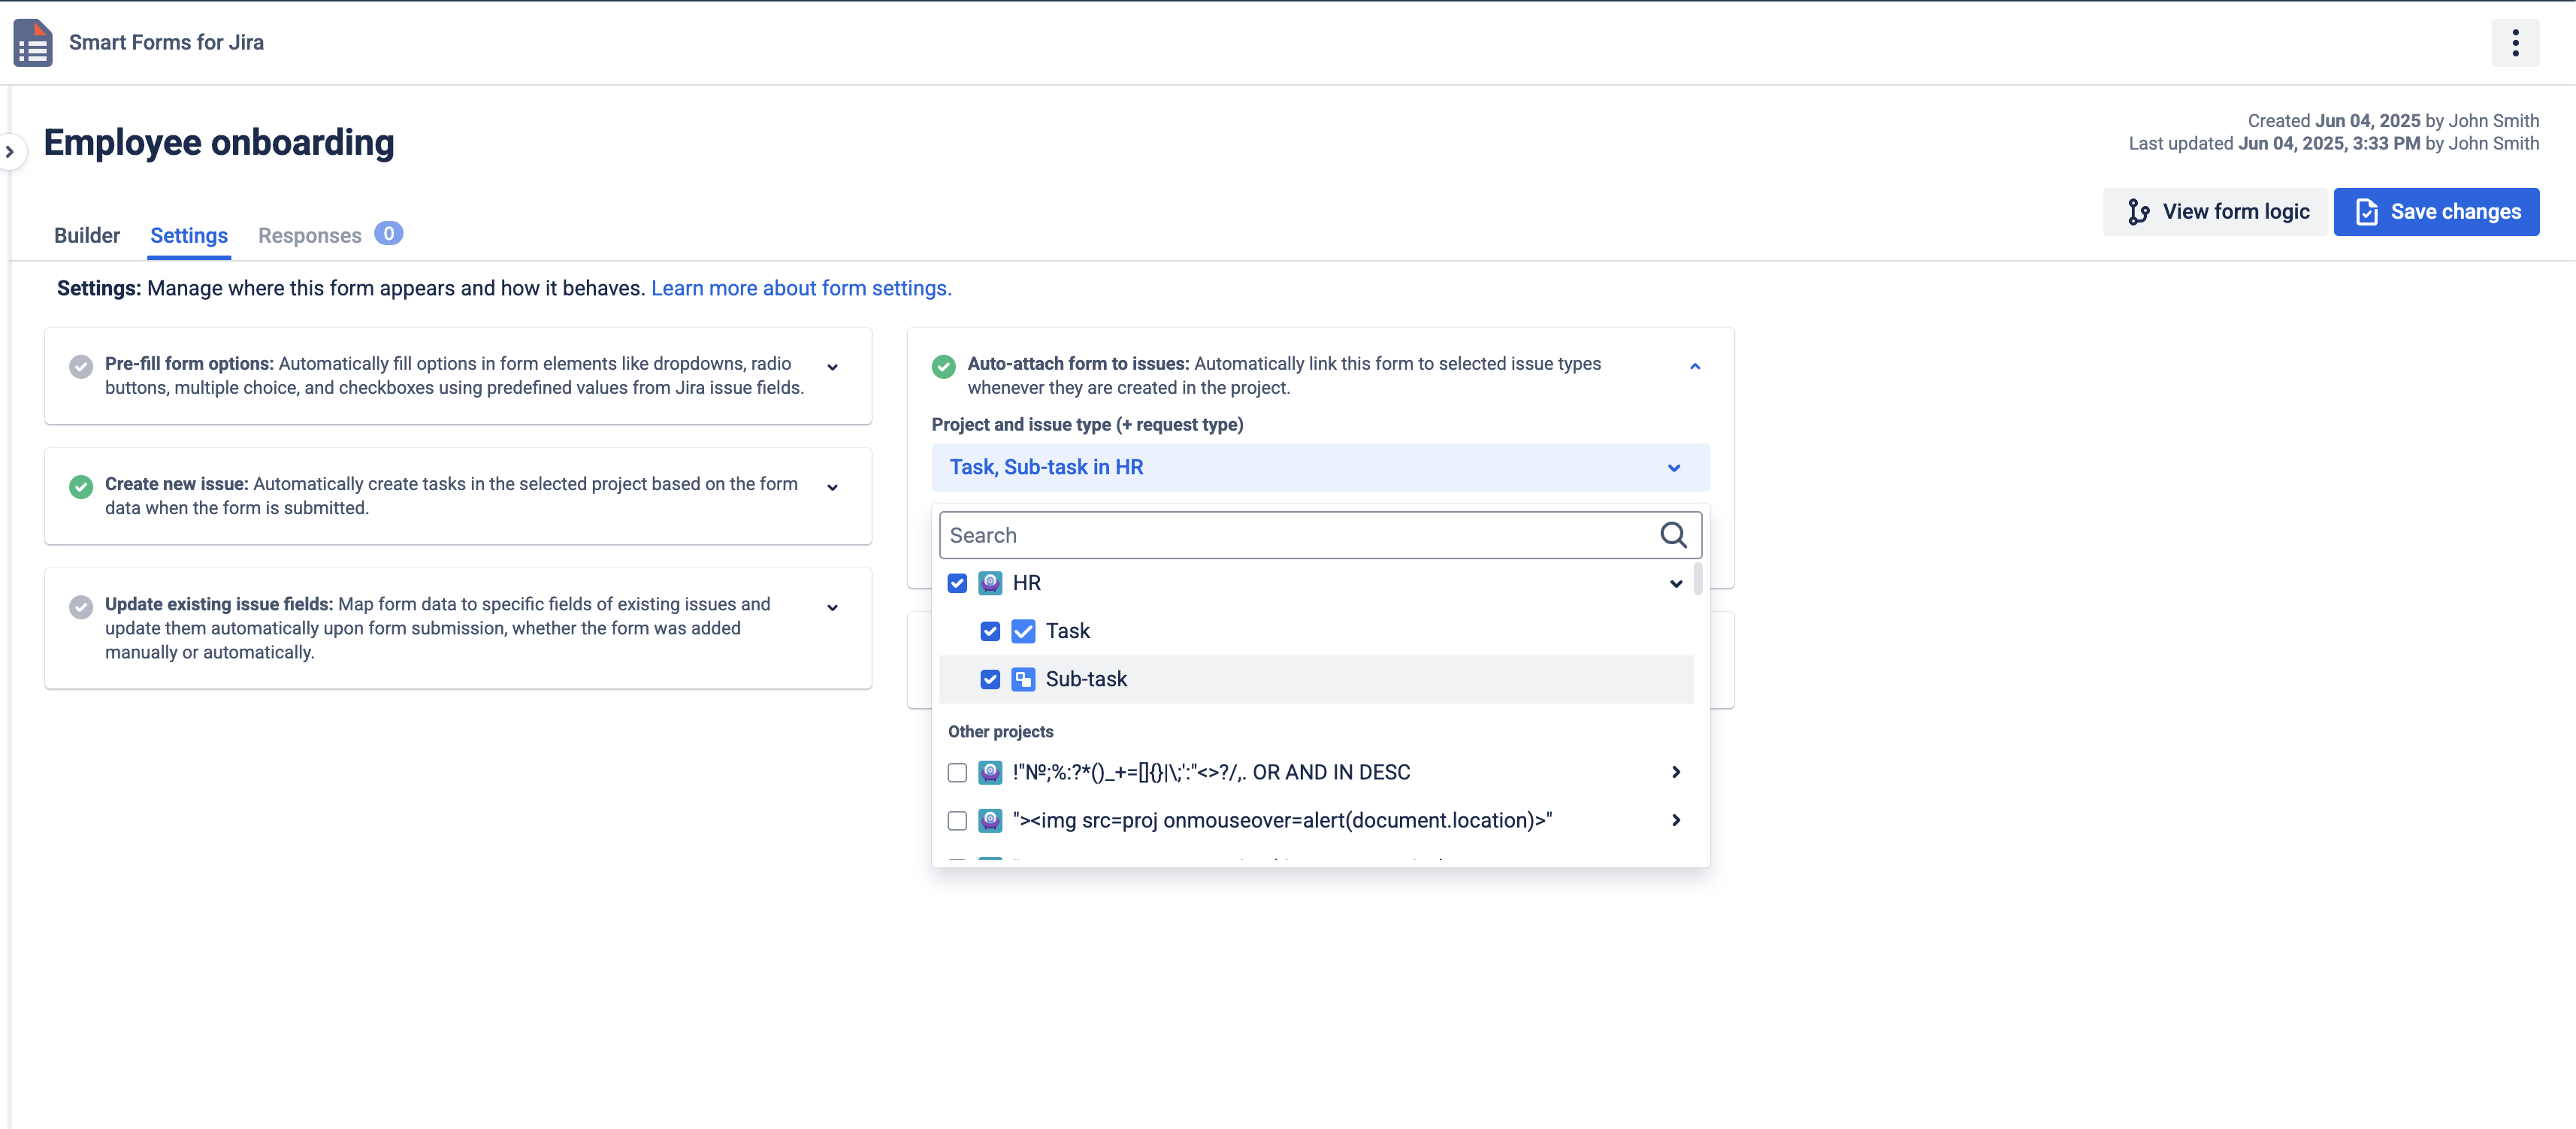
Task: Open the Responses tab
Action: [309, 235]
